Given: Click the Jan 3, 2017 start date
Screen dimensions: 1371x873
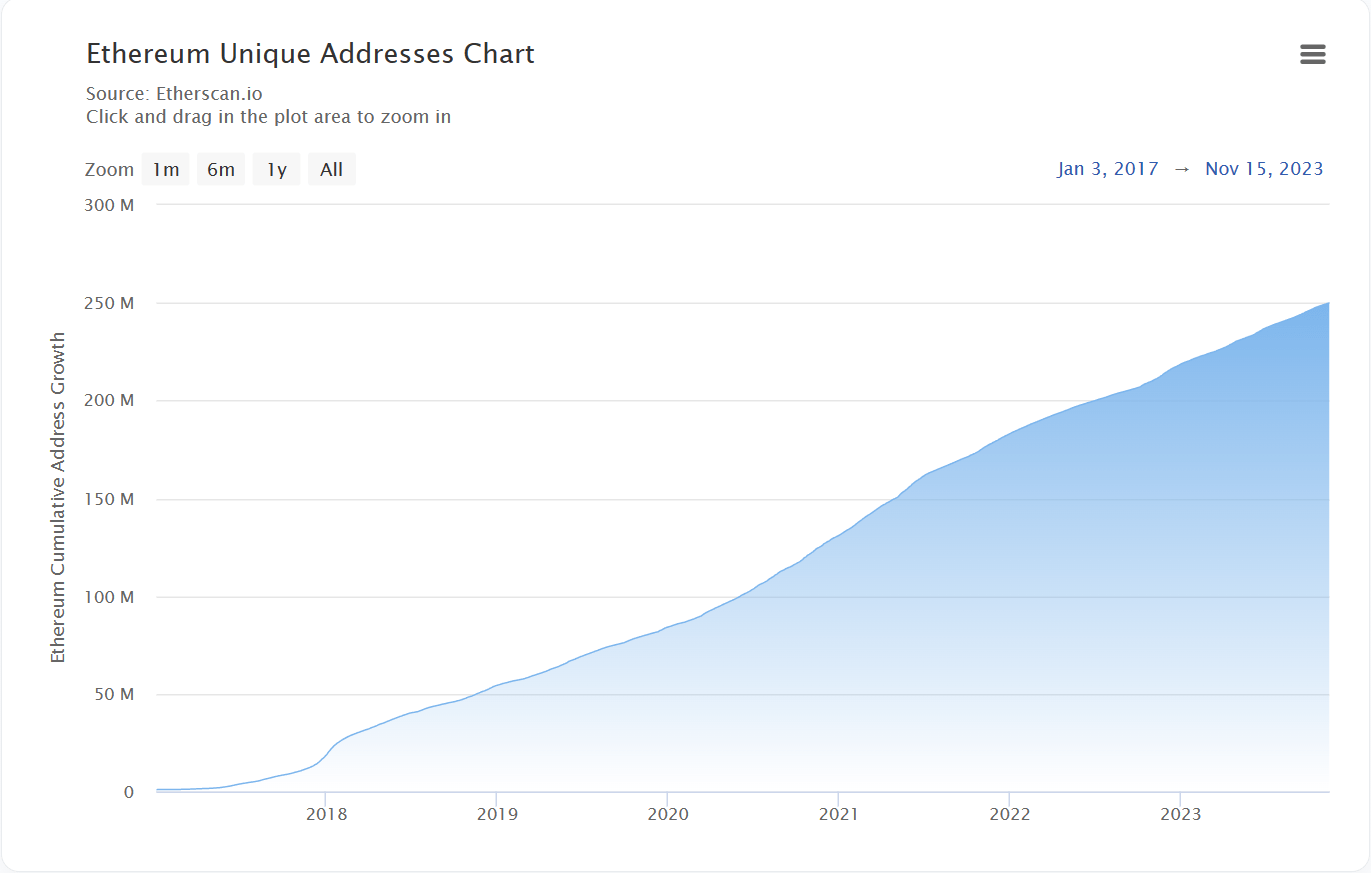Looking at the screenshot, I should pyautogui.click(x=1108, y=169).
